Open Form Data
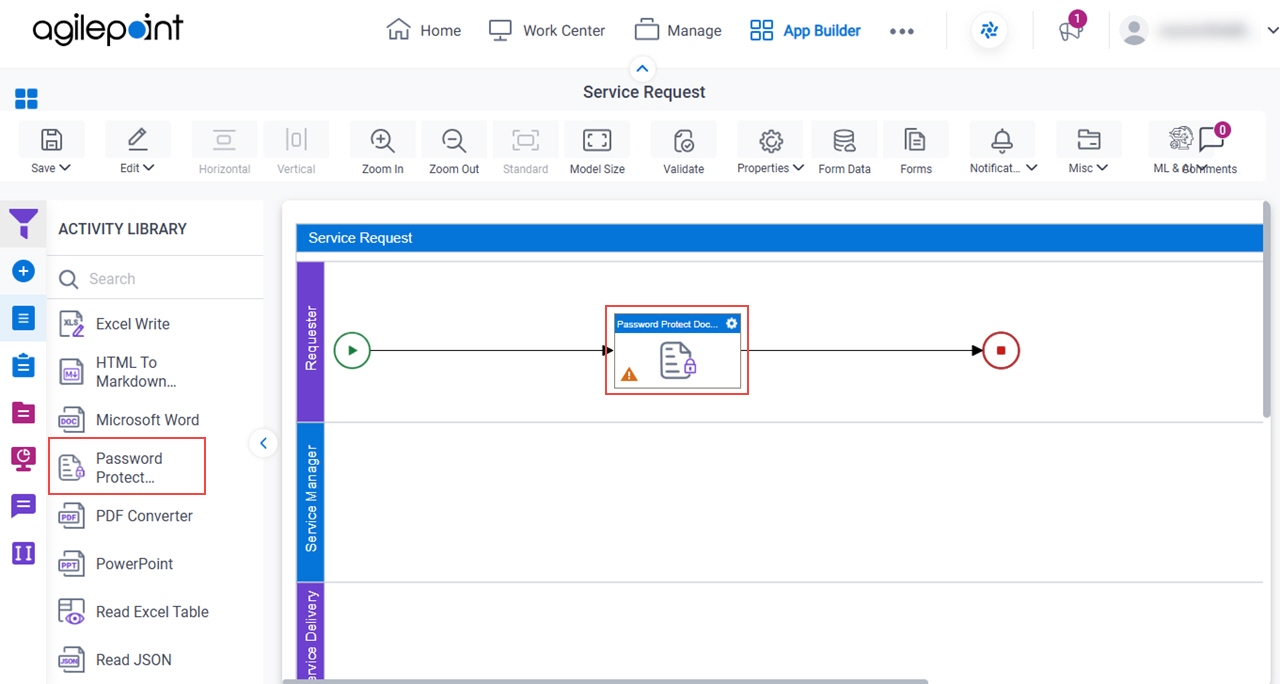The width and height of the screenshot is (1280, 684). (844, 150)
